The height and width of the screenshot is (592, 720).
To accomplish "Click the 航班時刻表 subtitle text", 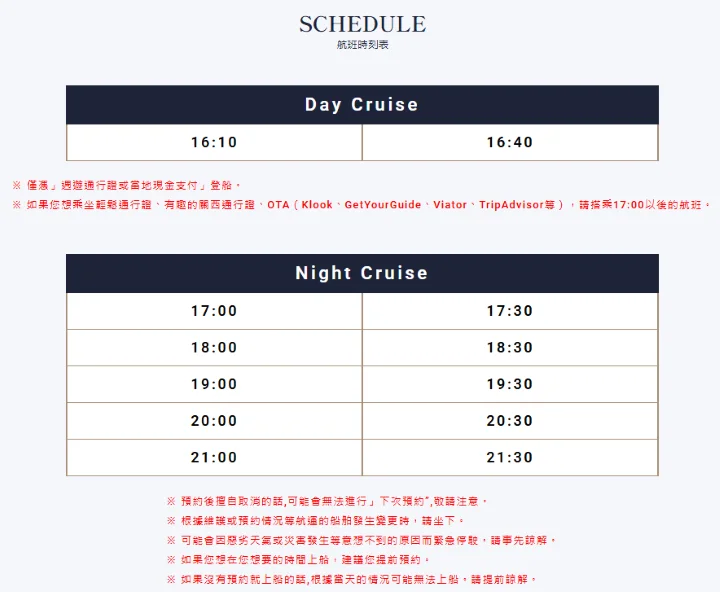I will coord(362,45).
